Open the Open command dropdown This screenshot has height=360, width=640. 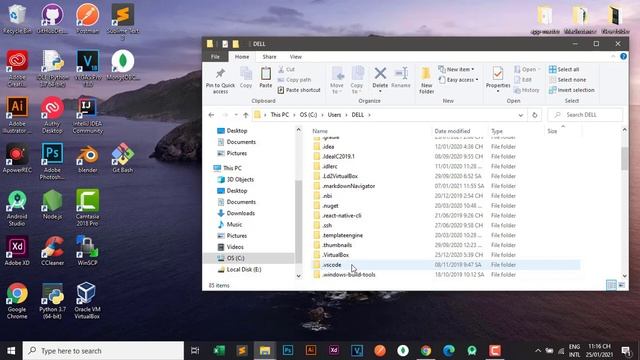click(x=527, y=69)
